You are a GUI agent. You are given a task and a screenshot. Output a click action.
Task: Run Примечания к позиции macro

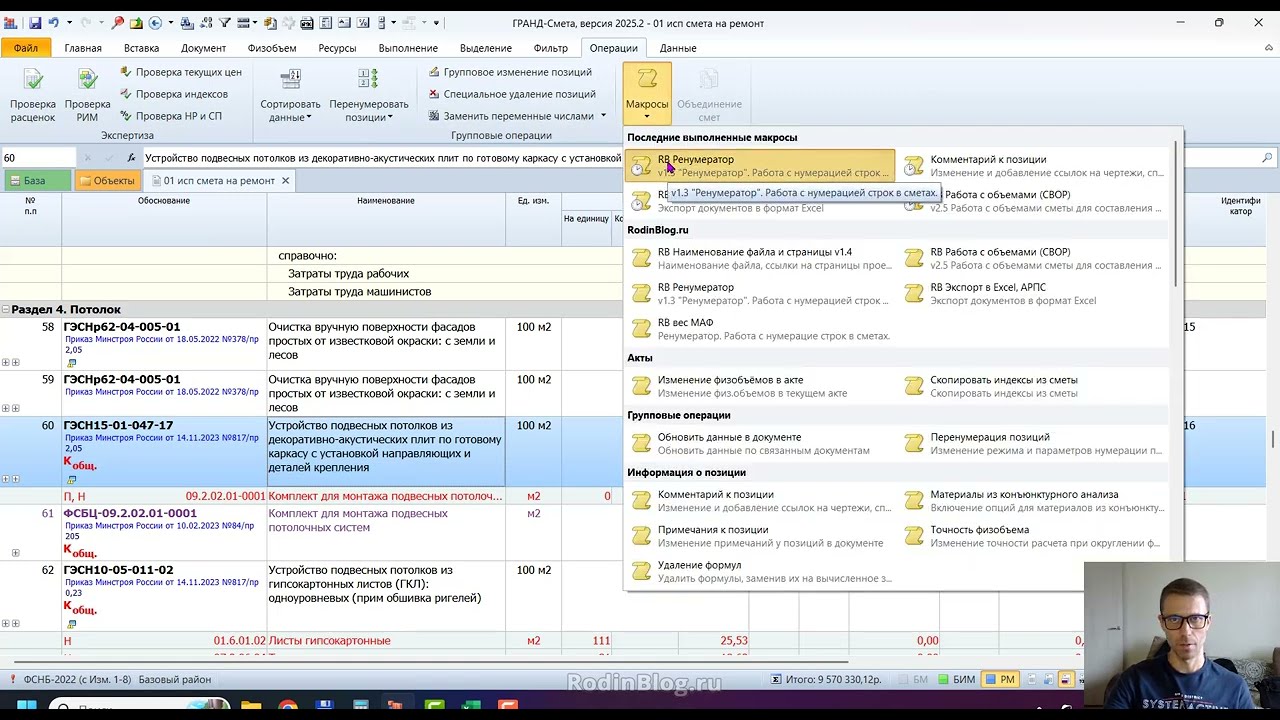(x=760, y=536)
